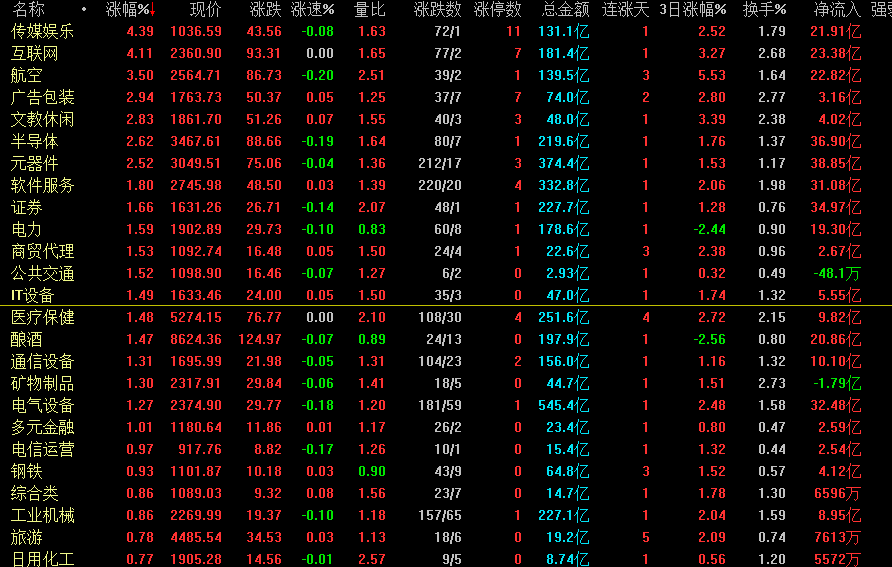892x567 pixels.
Task: Click 电气设备 total amount 545.4亿
Action: (564, 405)
